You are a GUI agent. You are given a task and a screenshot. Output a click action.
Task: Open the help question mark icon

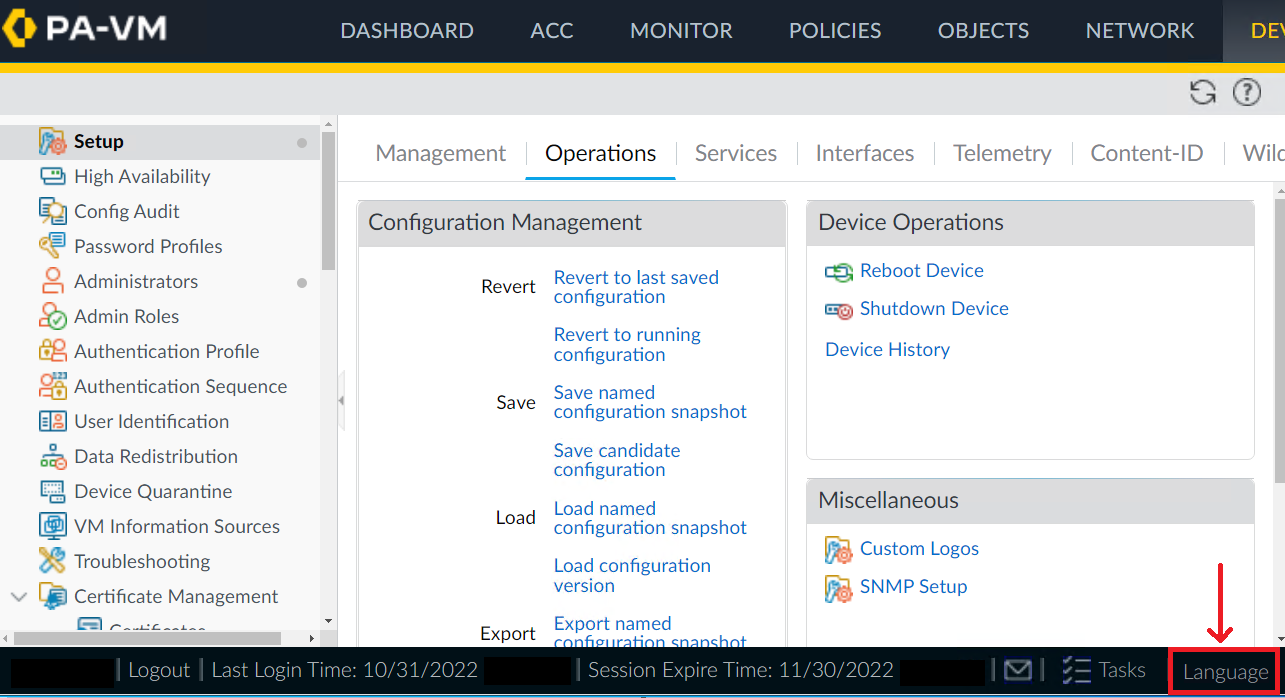1246,93
